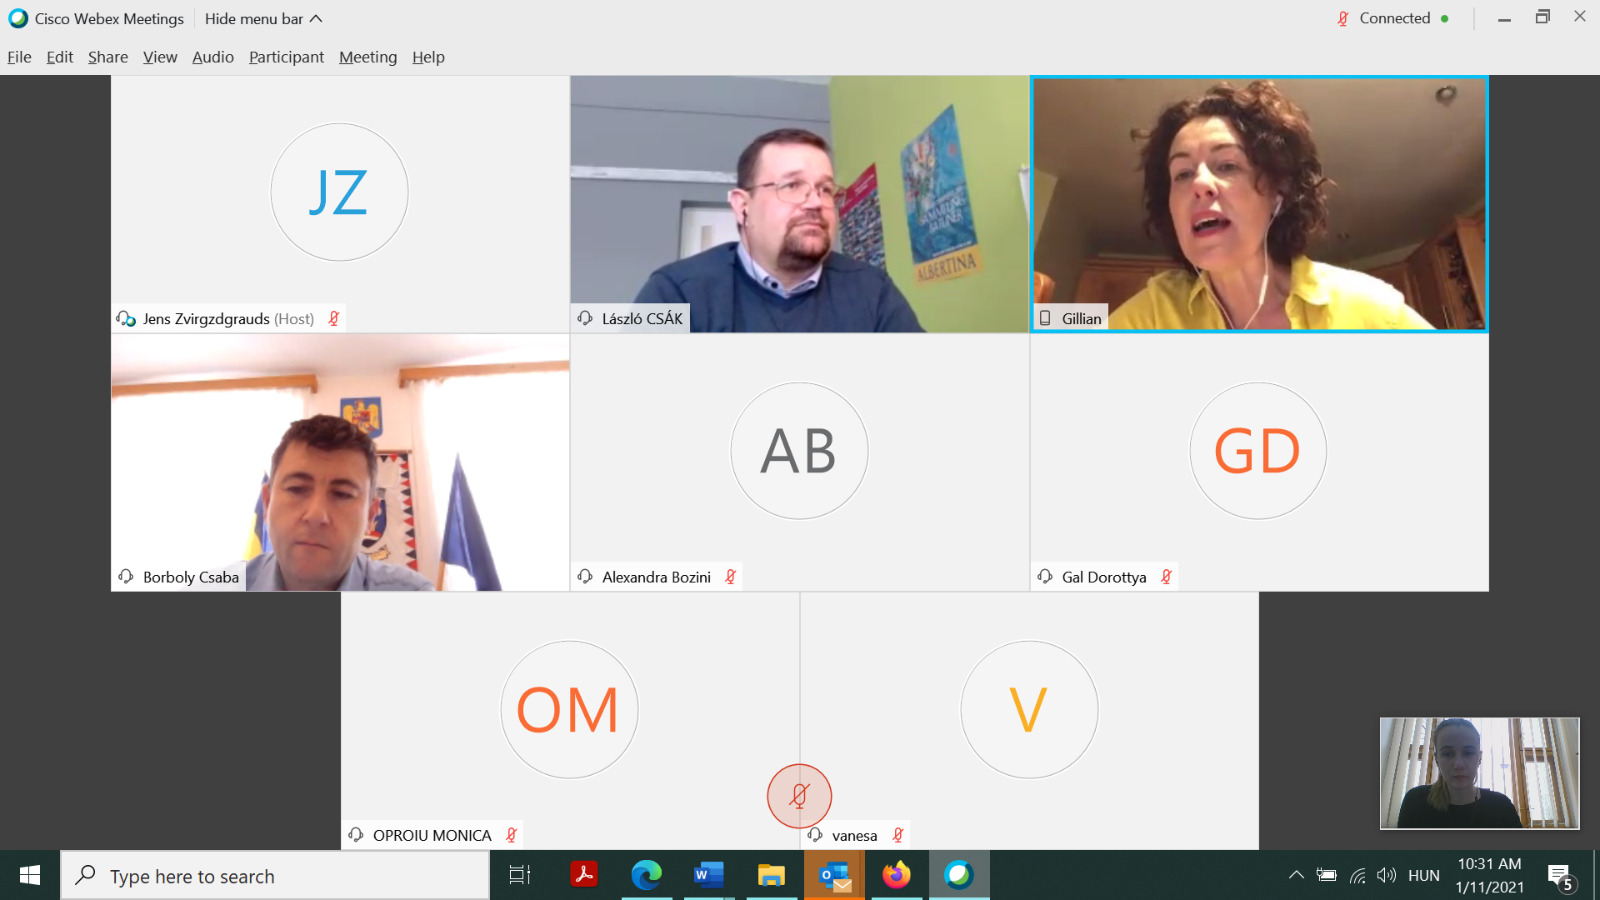The height and width of the screenshot is (900, 1600).
Task: Click headset icon next to Borboly Csaba
Action: coord(126,577)
